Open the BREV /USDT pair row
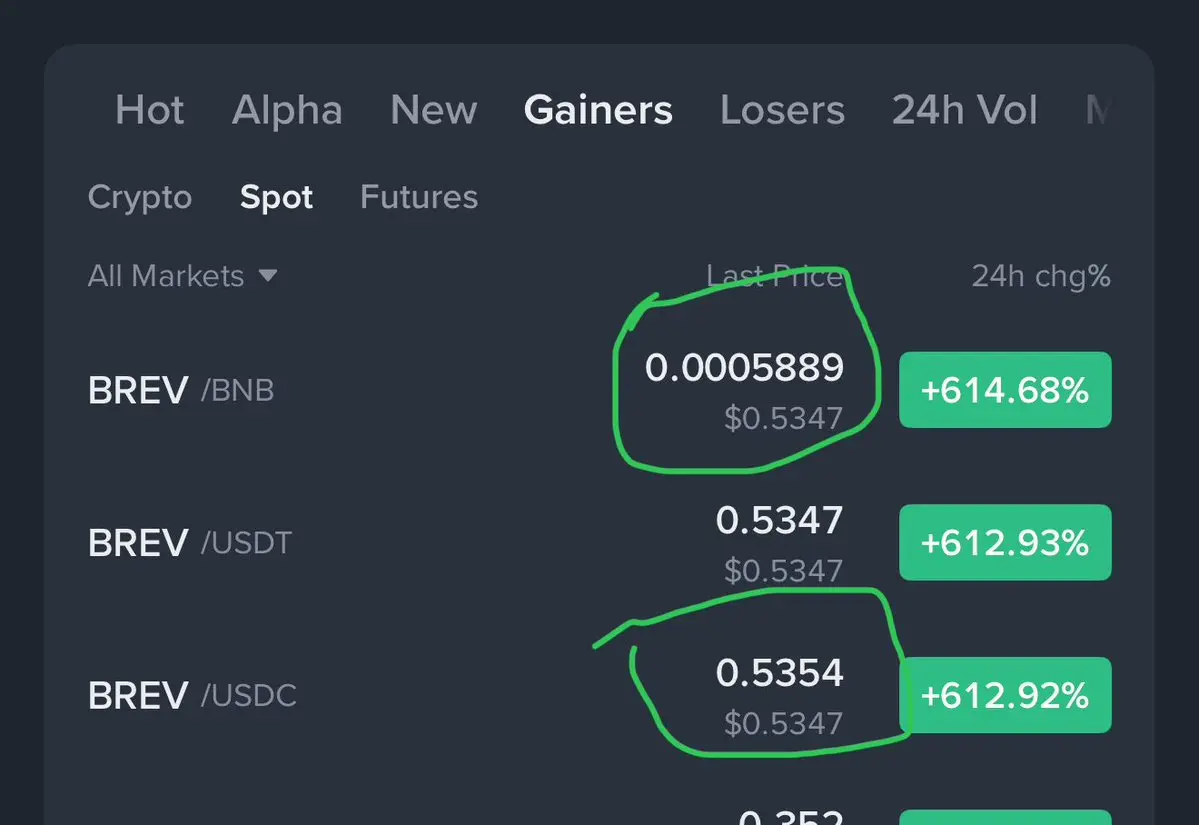The width and height of the screenshot is (1199, 825). click(x=190, y=543)
